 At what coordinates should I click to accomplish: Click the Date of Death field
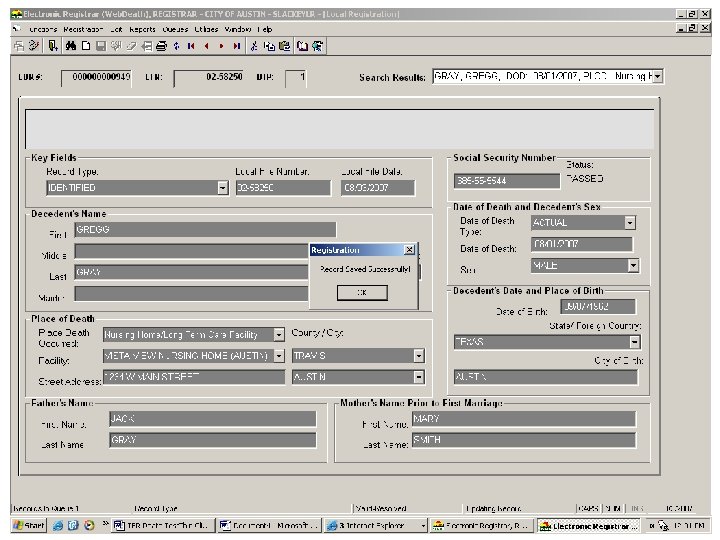(x=582, y=244)
